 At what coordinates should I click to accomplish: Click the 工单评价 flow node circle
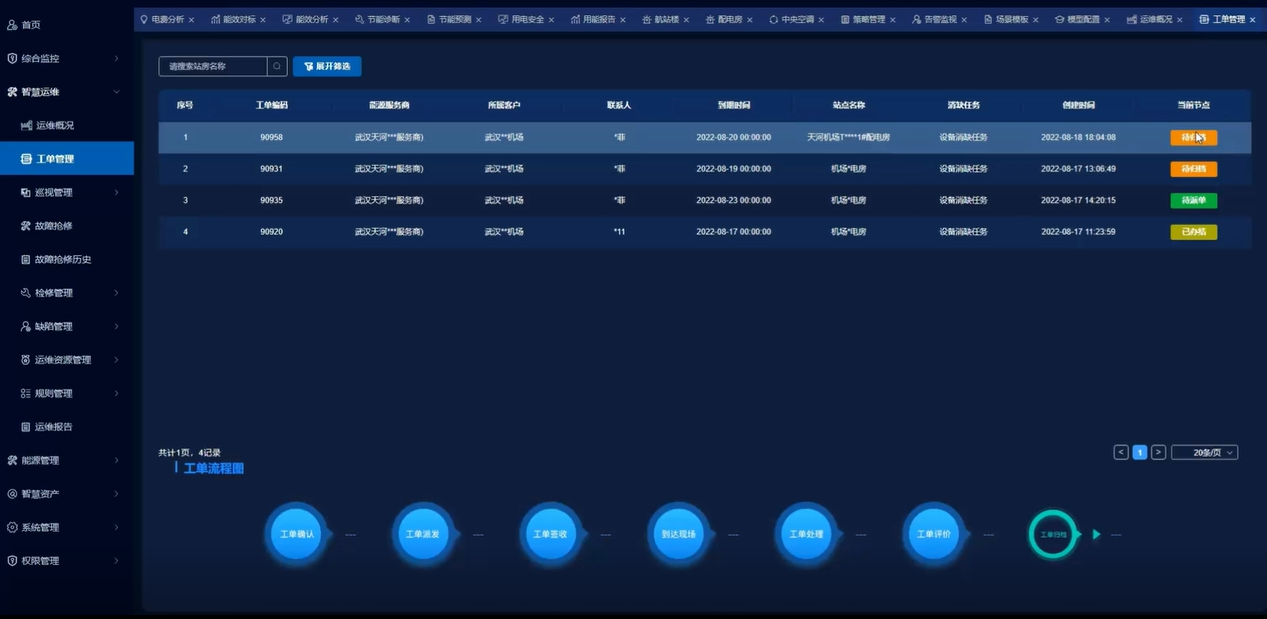click(935, 534)
